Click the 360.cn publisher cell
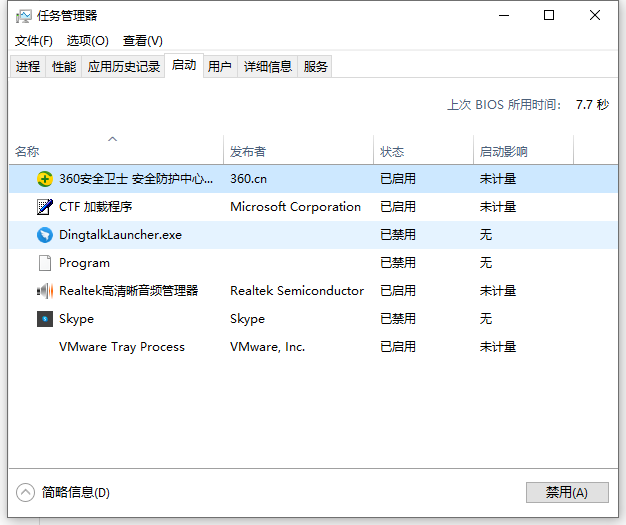626x525 pixels. coord(248,179)
